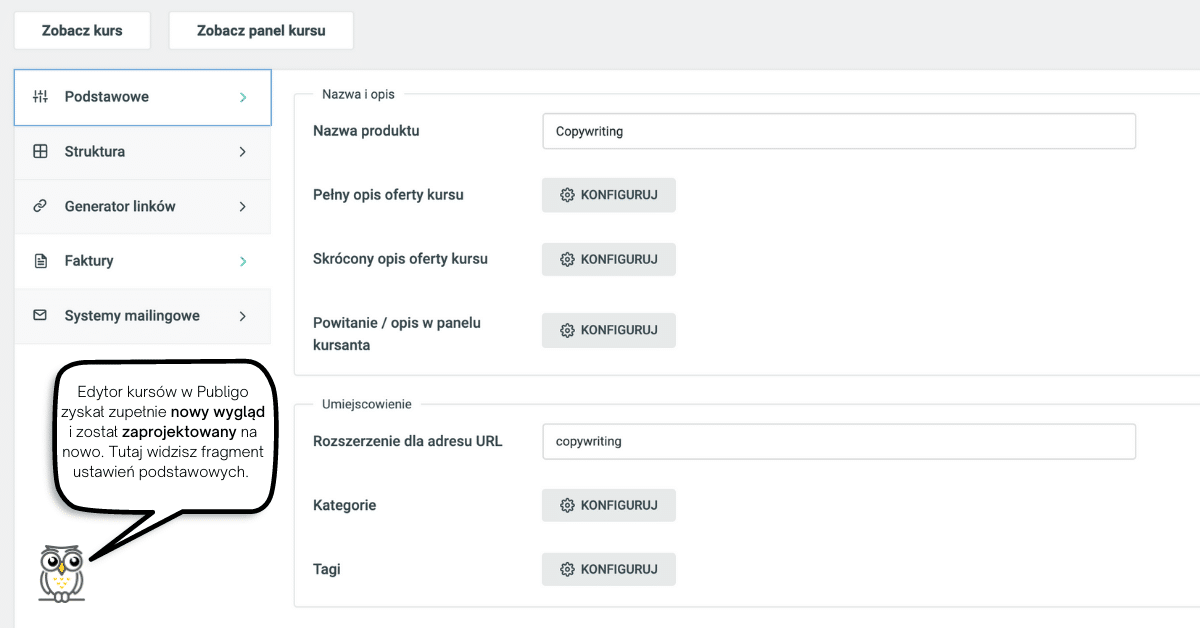Expand the Faktury green chevron
The image size is (1200, 628).
tap(243, 261)
